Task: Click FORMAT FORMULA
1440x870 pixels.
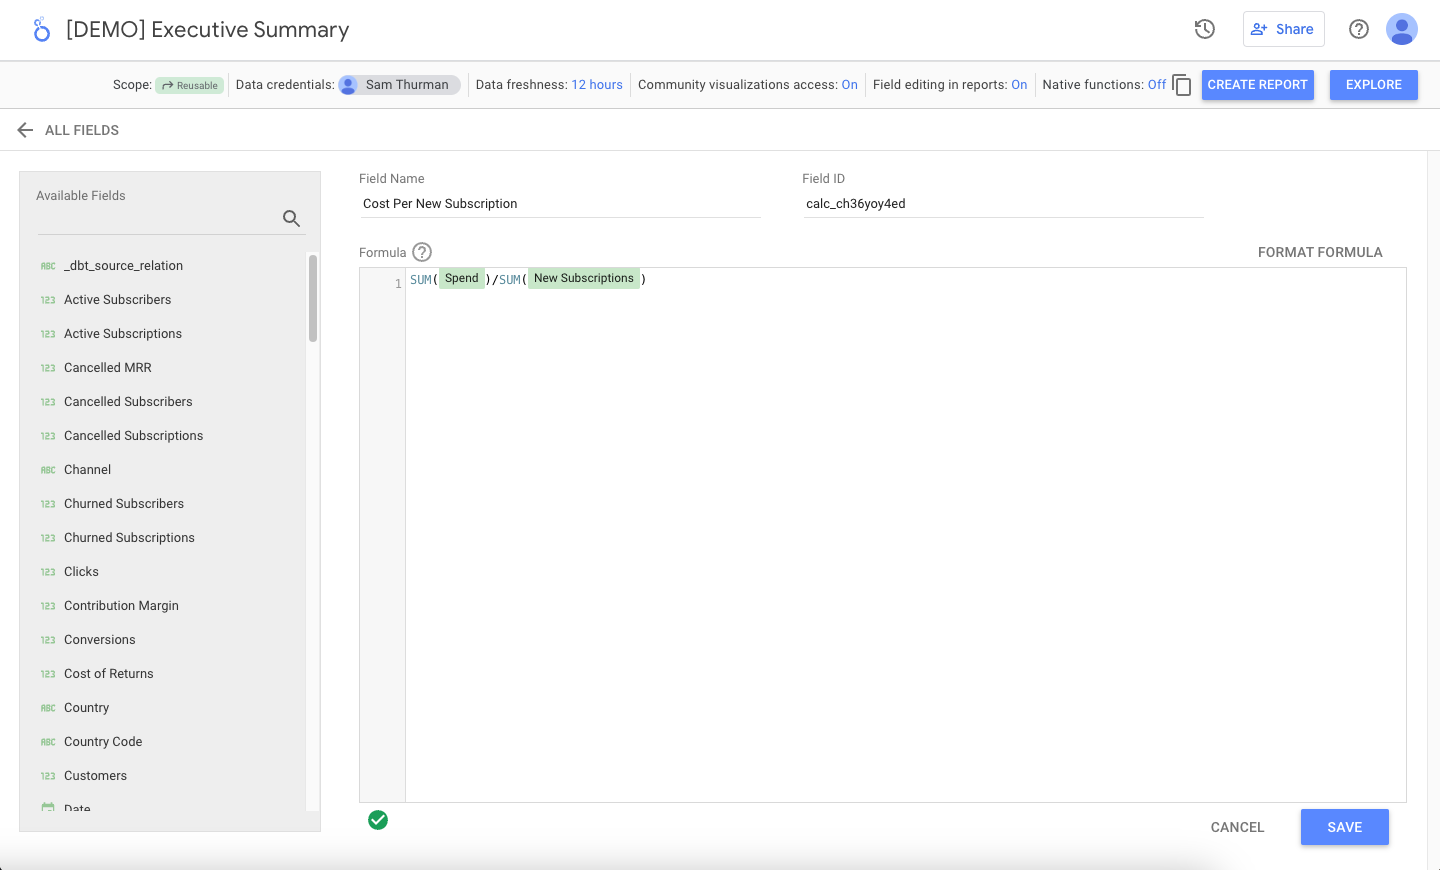Action: coord(1320,252)
